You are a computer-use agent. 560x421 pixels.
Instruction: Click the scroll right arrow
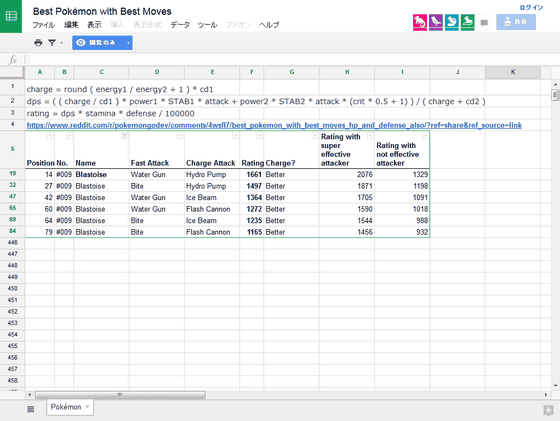pyautogui.click(x=546, y=395)
